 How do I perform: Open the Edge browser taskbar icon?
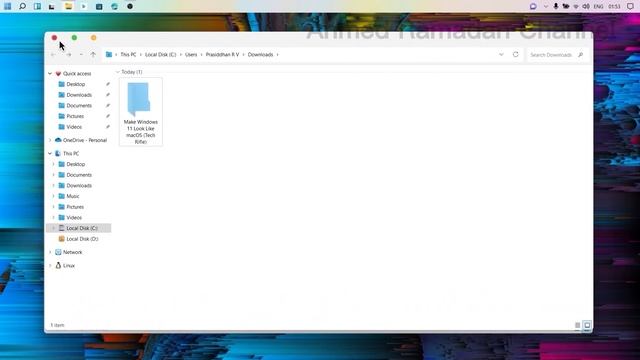click(115, 6)
